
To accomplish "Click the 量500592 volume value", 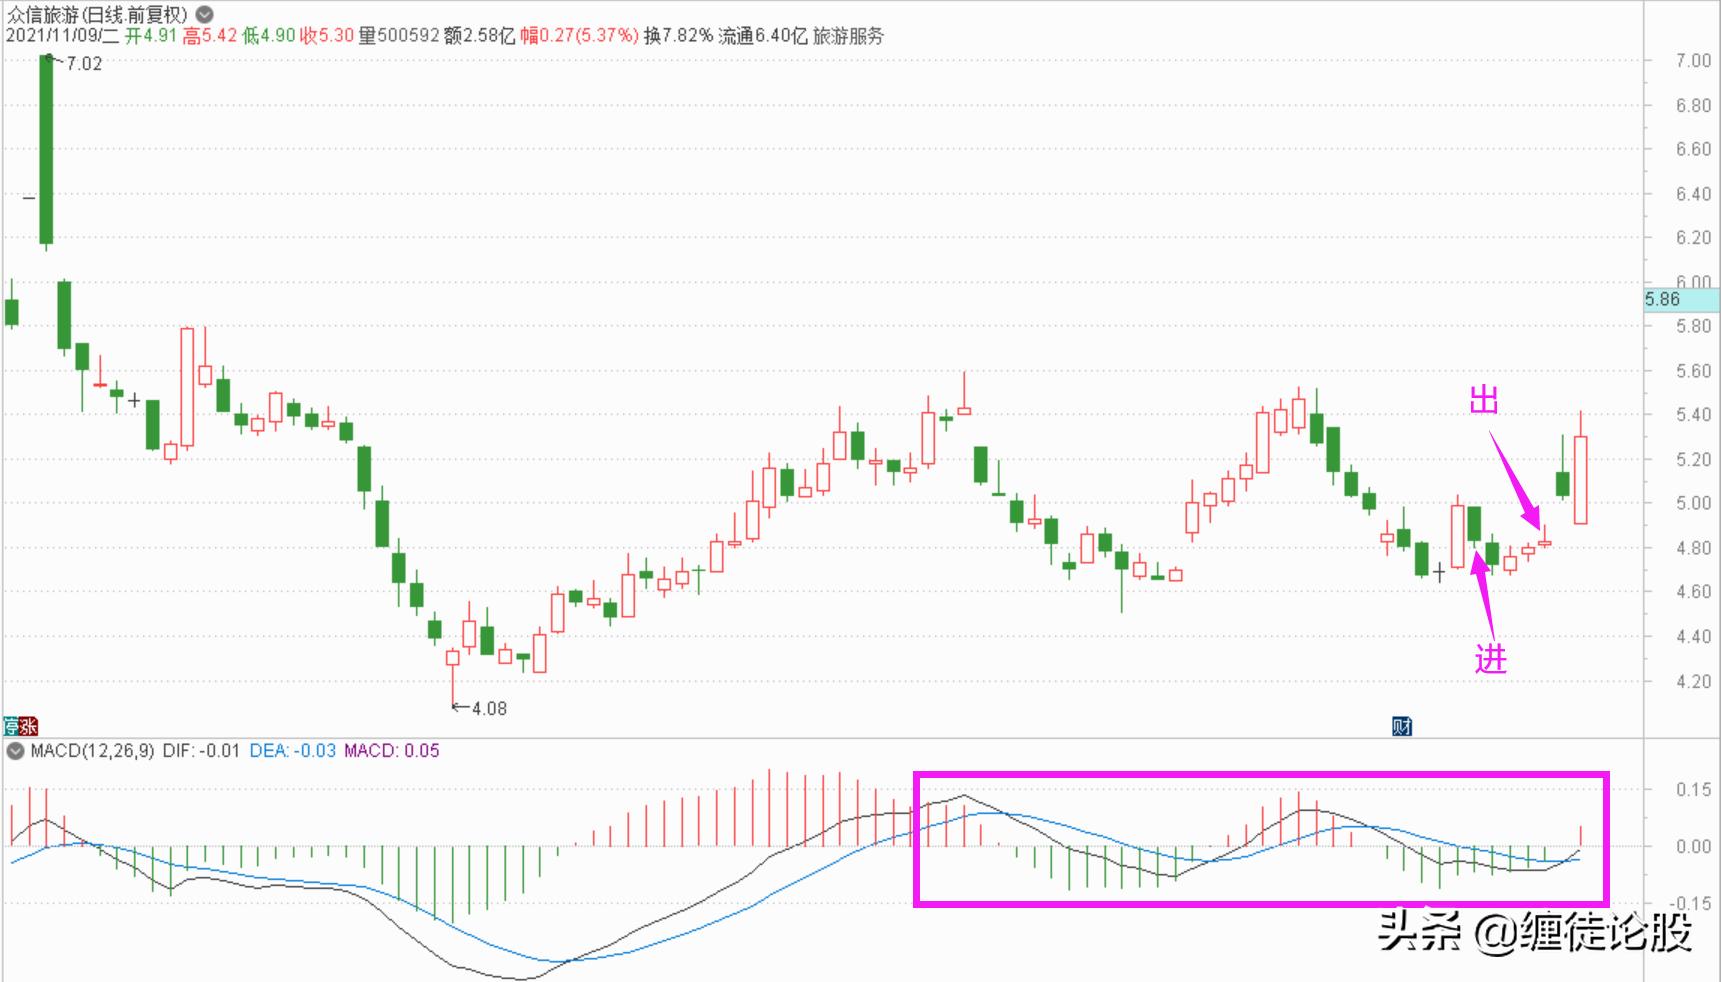I will pos(399,36).
